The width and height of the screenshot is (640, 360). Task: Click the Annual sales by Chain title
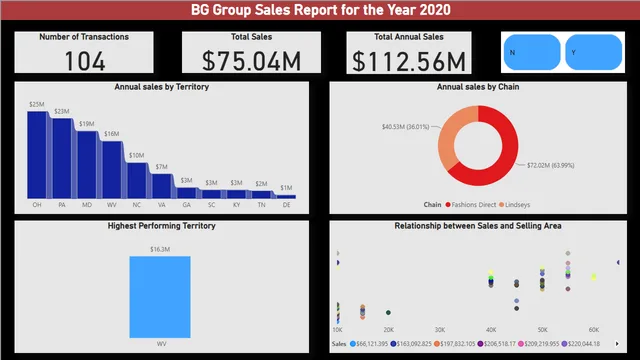point(478,87)
